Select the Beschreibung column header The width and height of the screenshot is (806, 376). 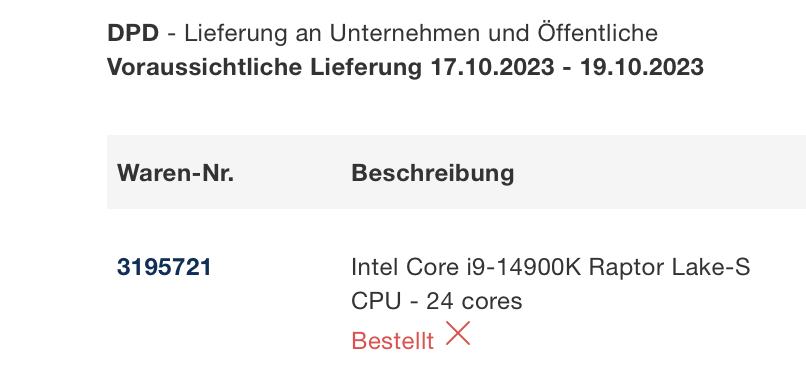coord(433,173)
